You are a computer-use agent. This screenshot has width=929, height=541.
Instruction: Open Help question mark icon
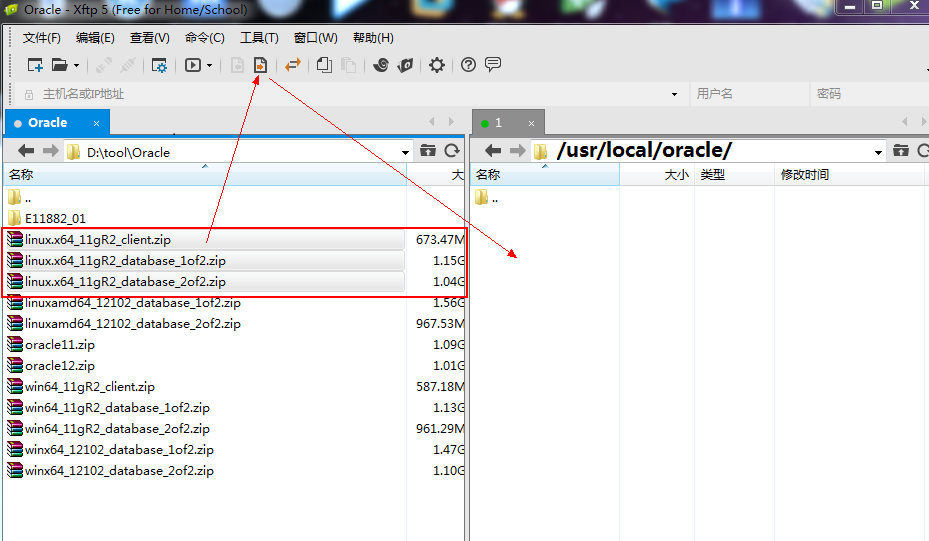(468, 65)
